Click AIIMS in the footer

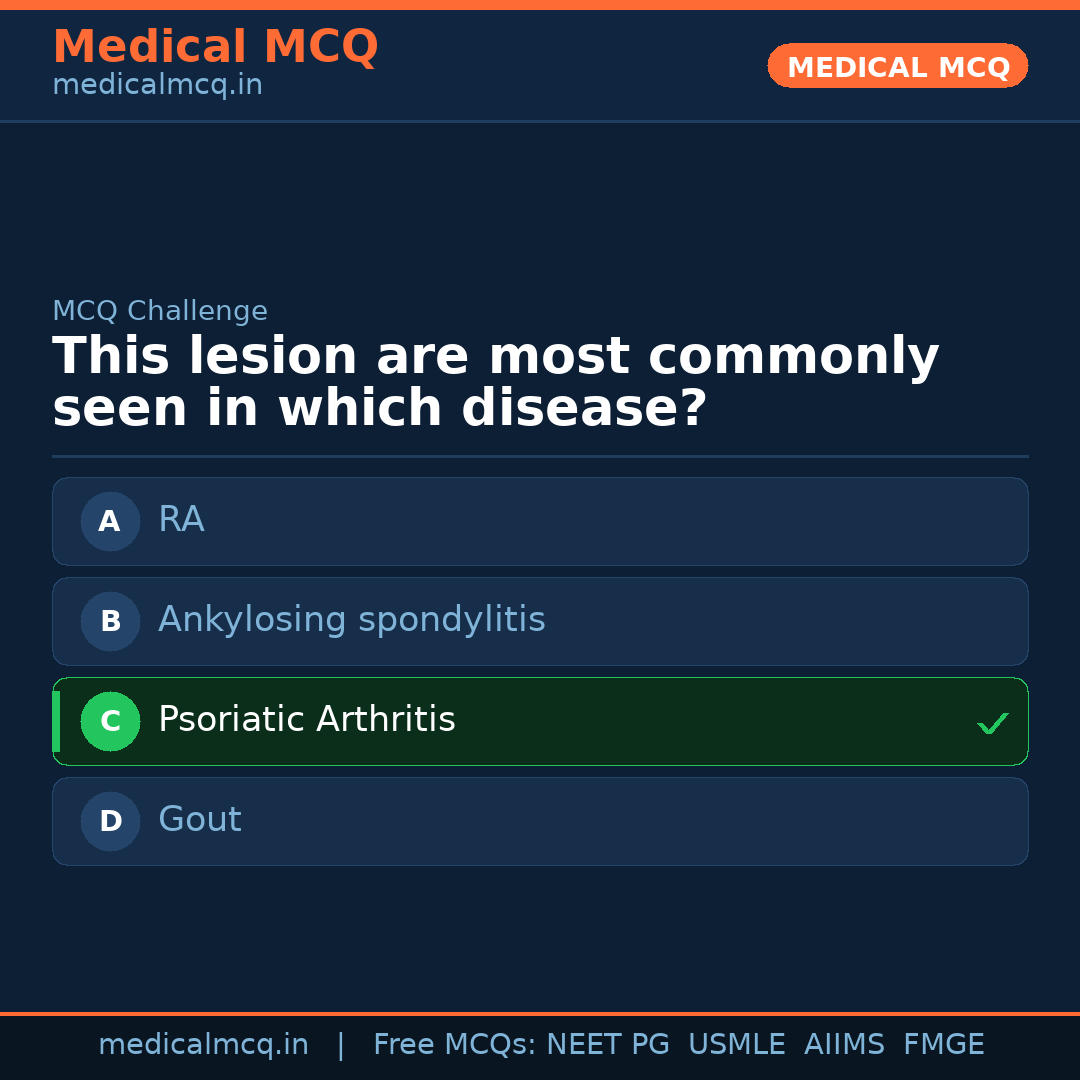(x=844, y=1045)
